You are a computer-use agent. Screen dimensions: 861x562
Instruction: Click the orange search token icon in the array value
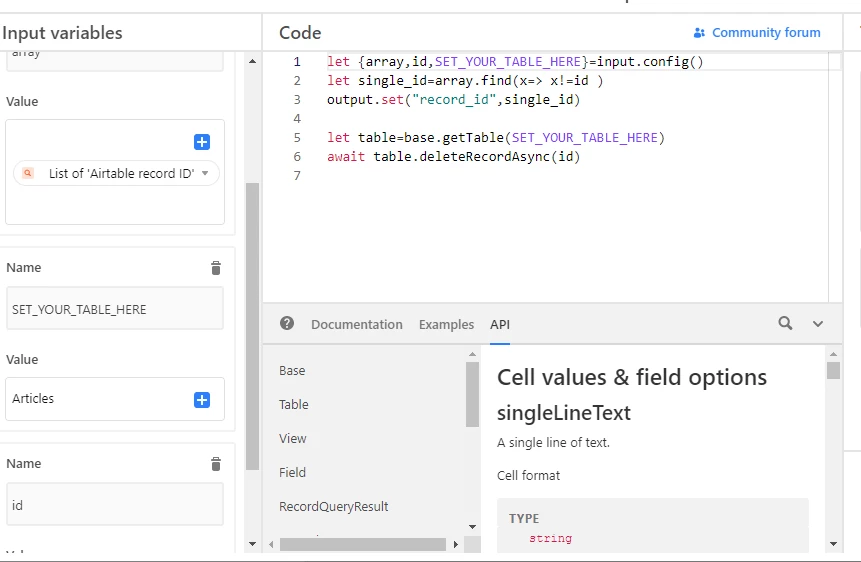click(x=28, y=173)
